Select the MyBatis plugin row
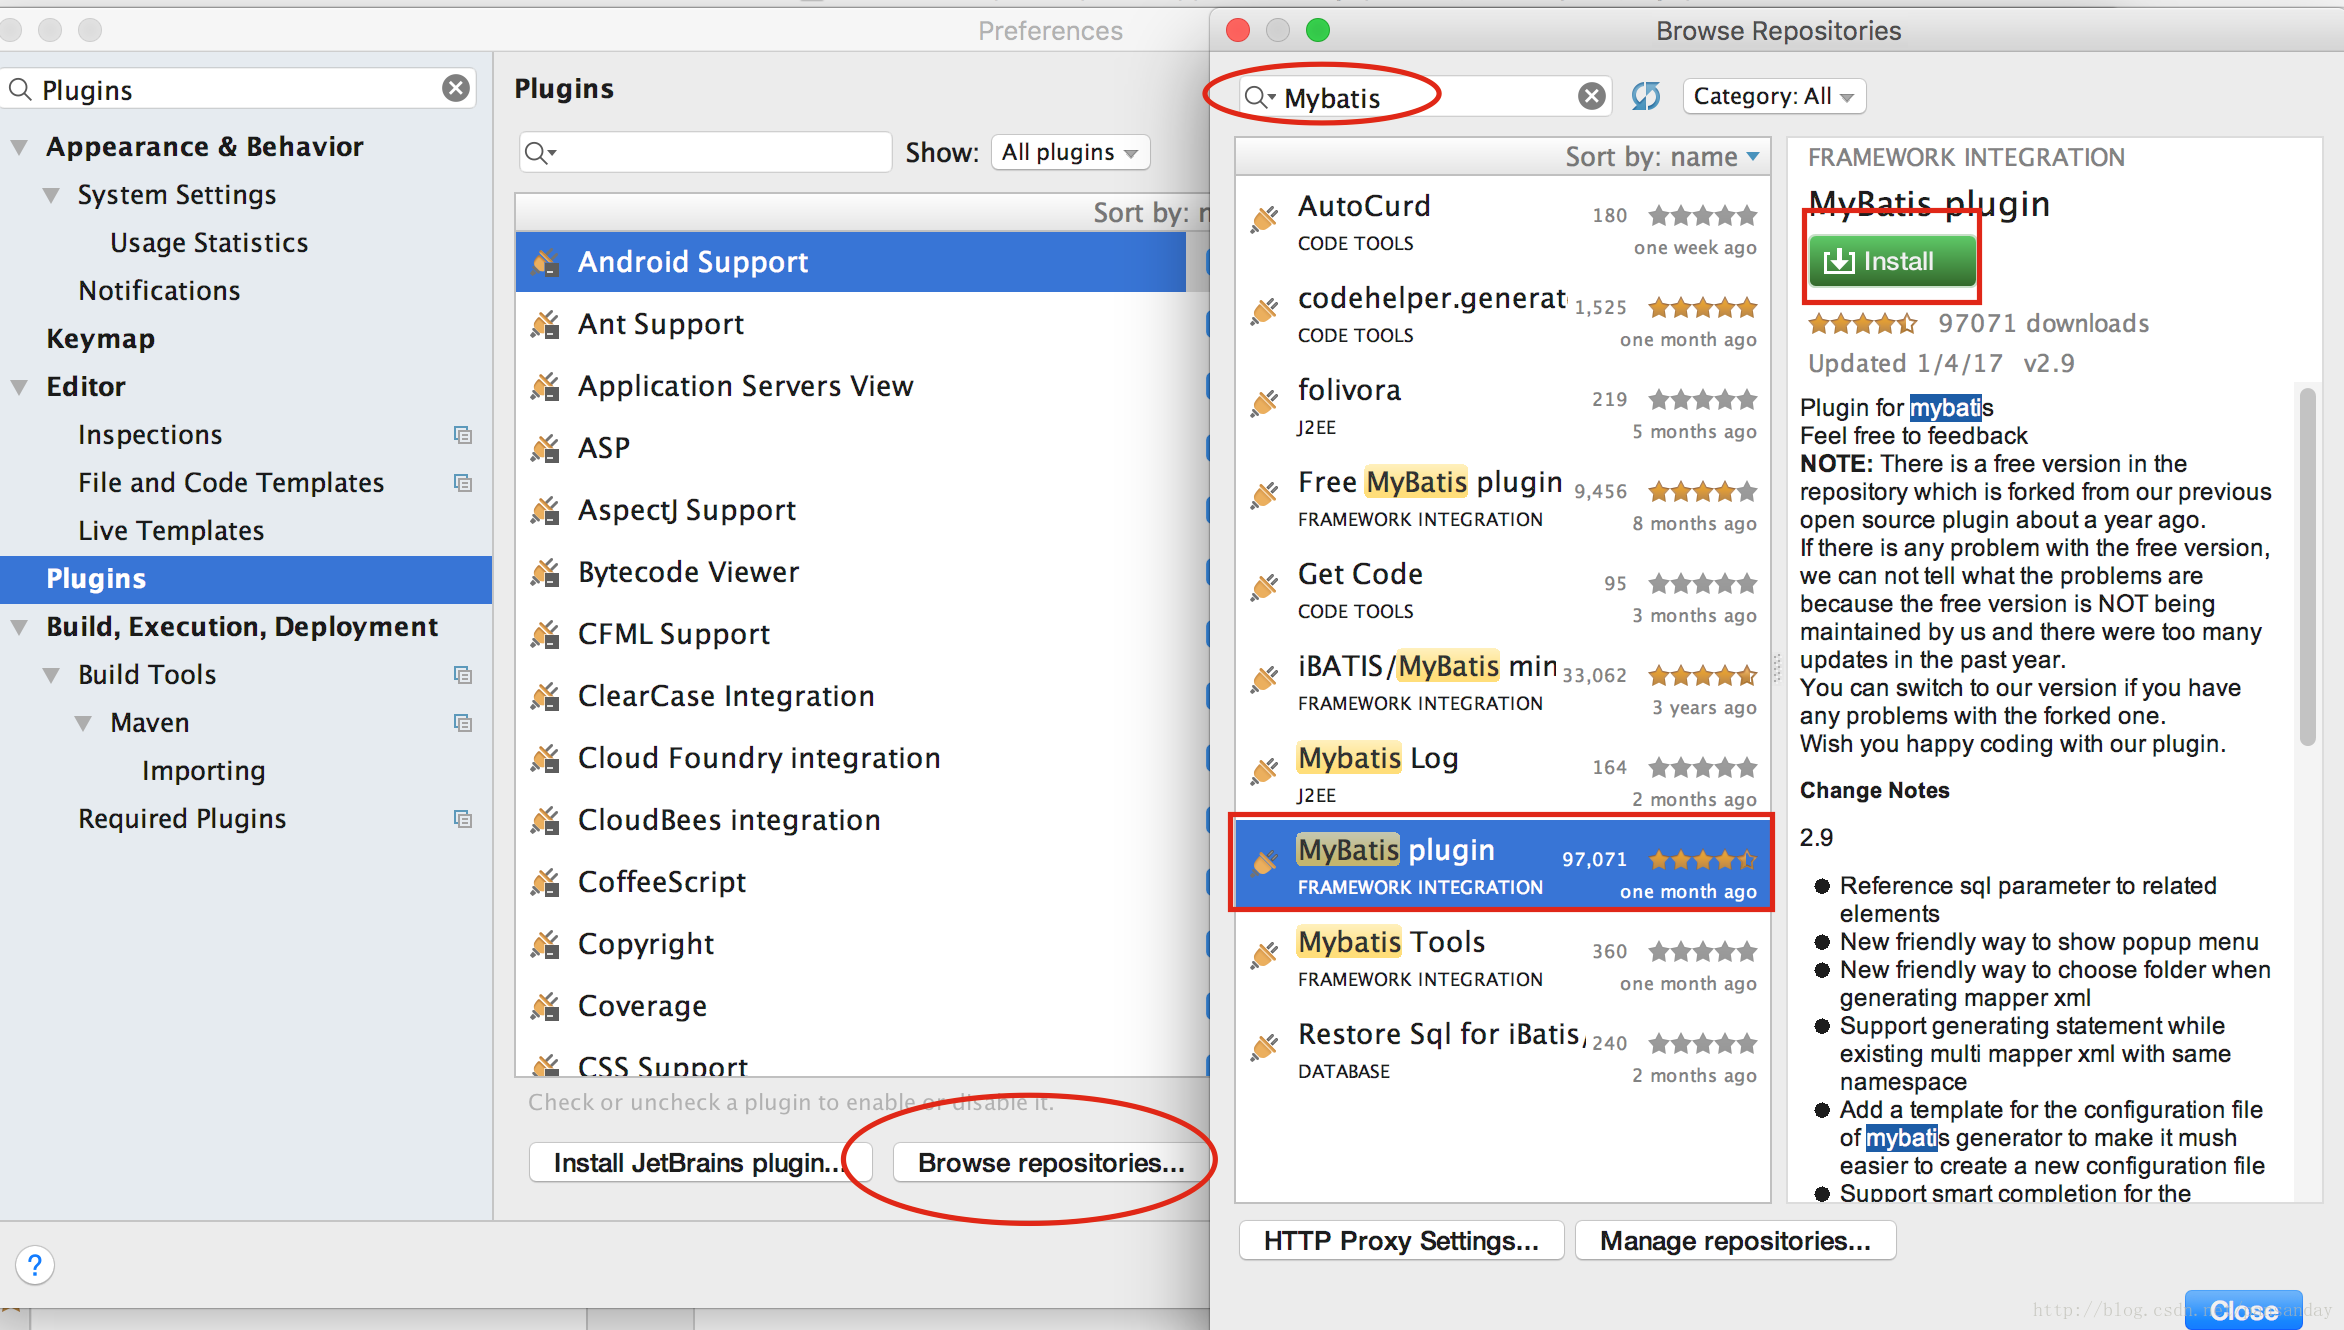 tap(1502, 864)
